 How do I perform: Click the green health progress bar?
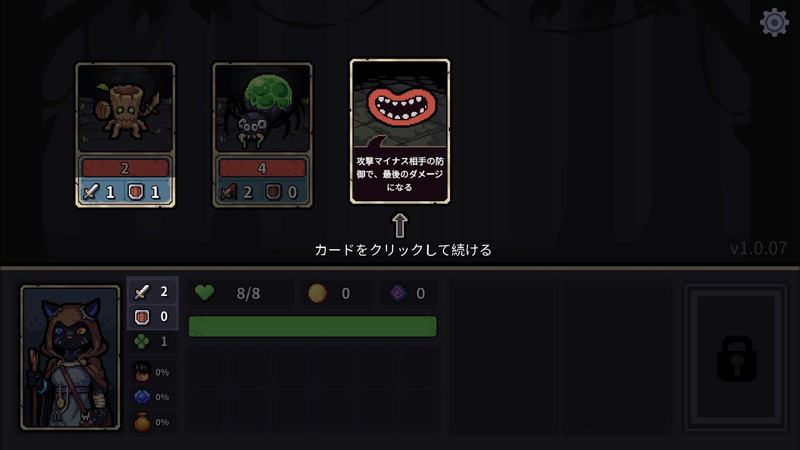[313, 327]
